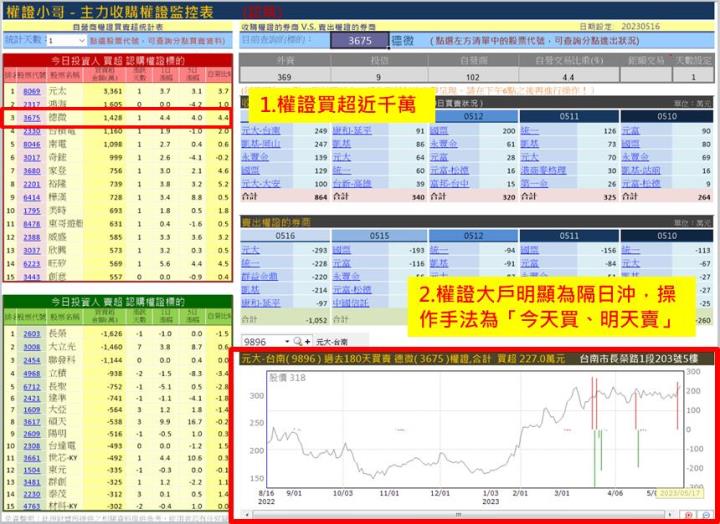Open the 元大-台南 buying broker link
The width and height of the screenshot is (720, 524).
(260, 131)
